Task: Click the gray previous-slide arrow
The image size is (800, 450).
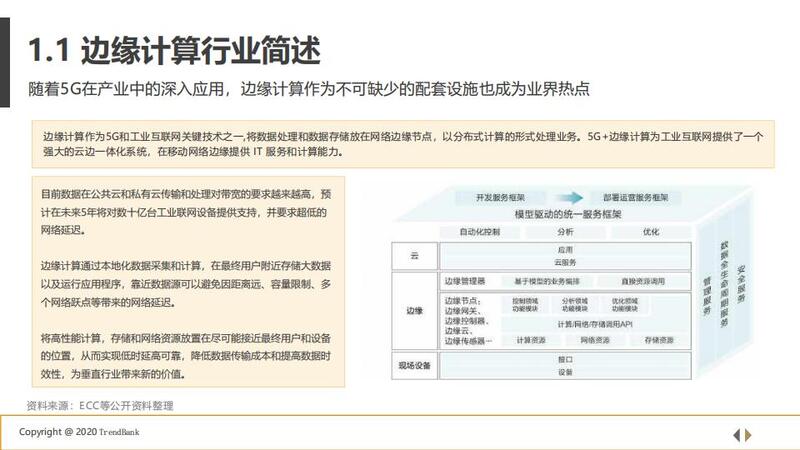Action: click(x=737, y=433)
